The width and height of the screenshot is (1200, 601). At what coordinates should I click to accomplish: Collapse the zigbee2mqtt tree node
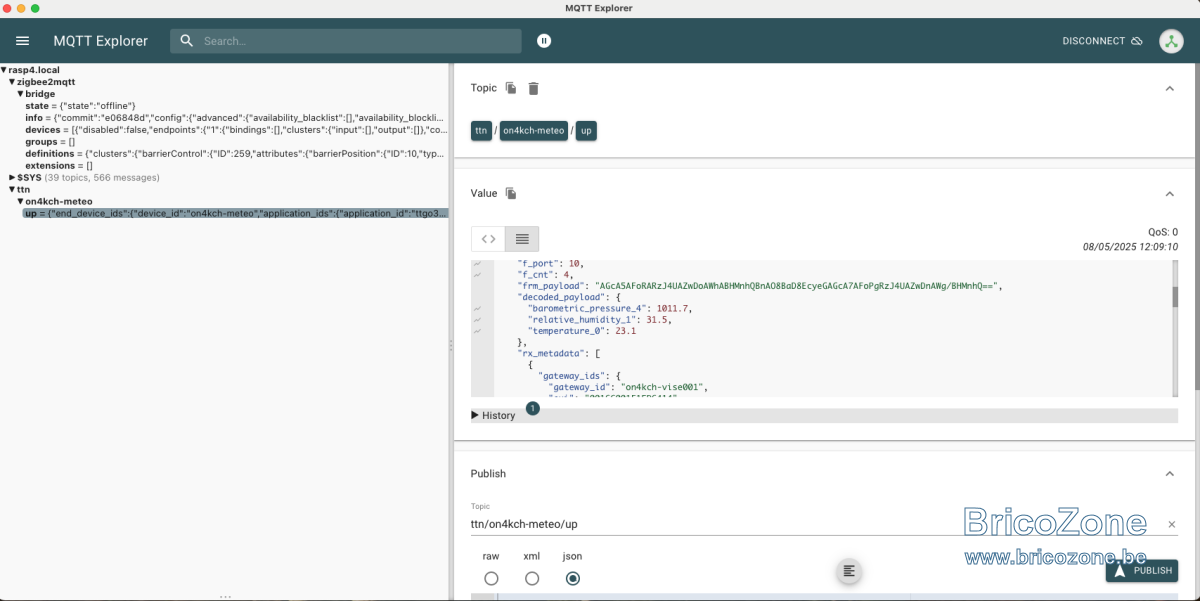12,82
